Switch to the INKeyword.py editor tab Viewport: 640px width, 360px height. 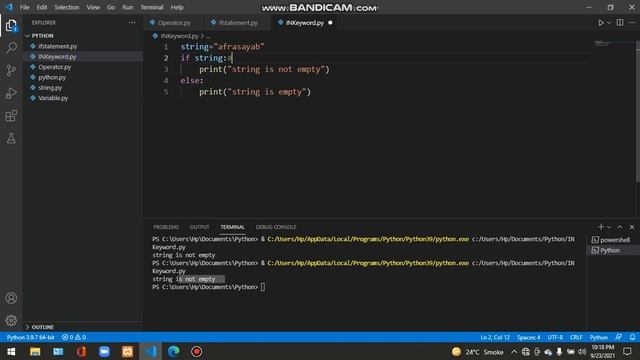pos(304,23)
